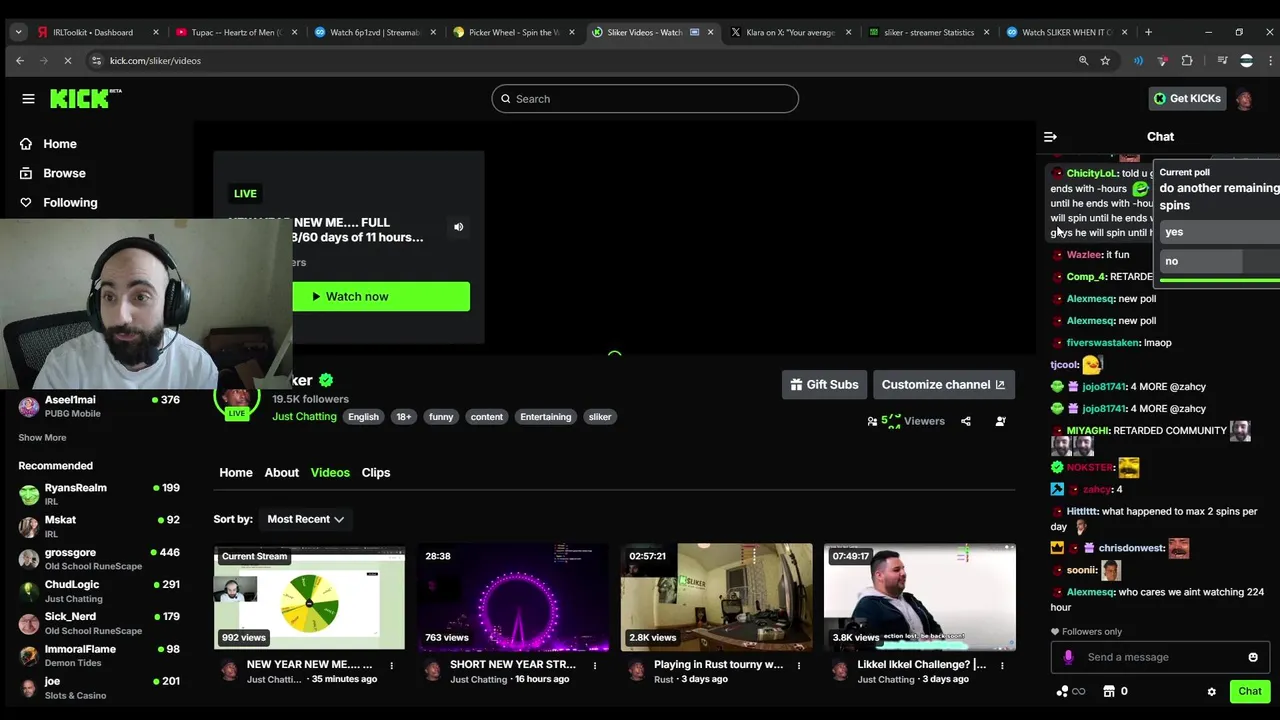Click the Customize channel button
Image resolution: width=1280 pixels, height=720 pixels.
pos(943,385)
